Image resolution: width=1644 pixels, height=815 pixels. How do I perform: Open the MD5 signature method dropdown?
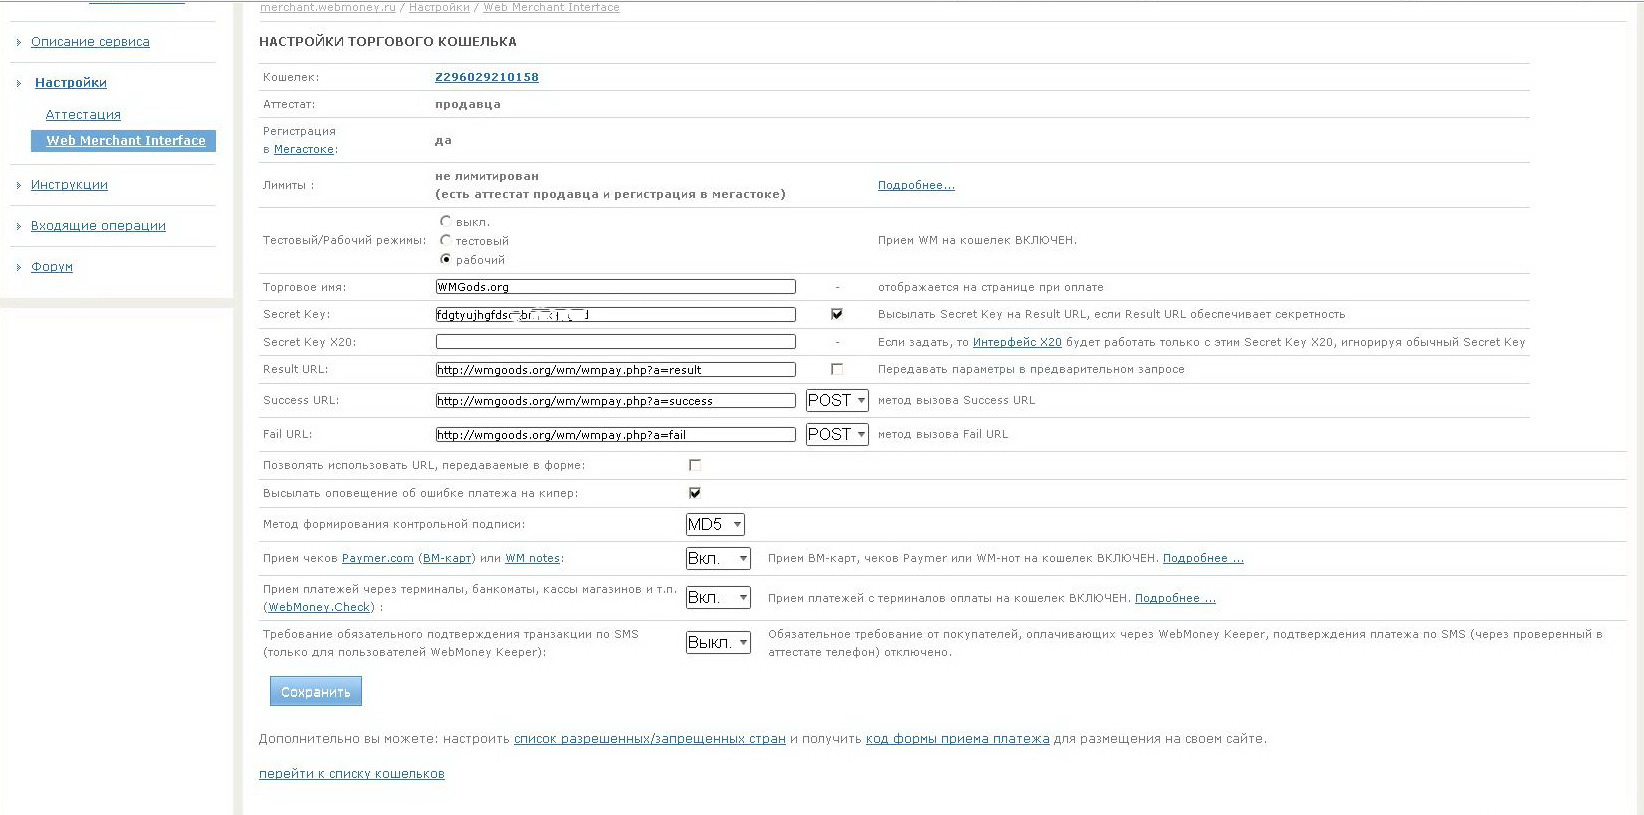715,524
